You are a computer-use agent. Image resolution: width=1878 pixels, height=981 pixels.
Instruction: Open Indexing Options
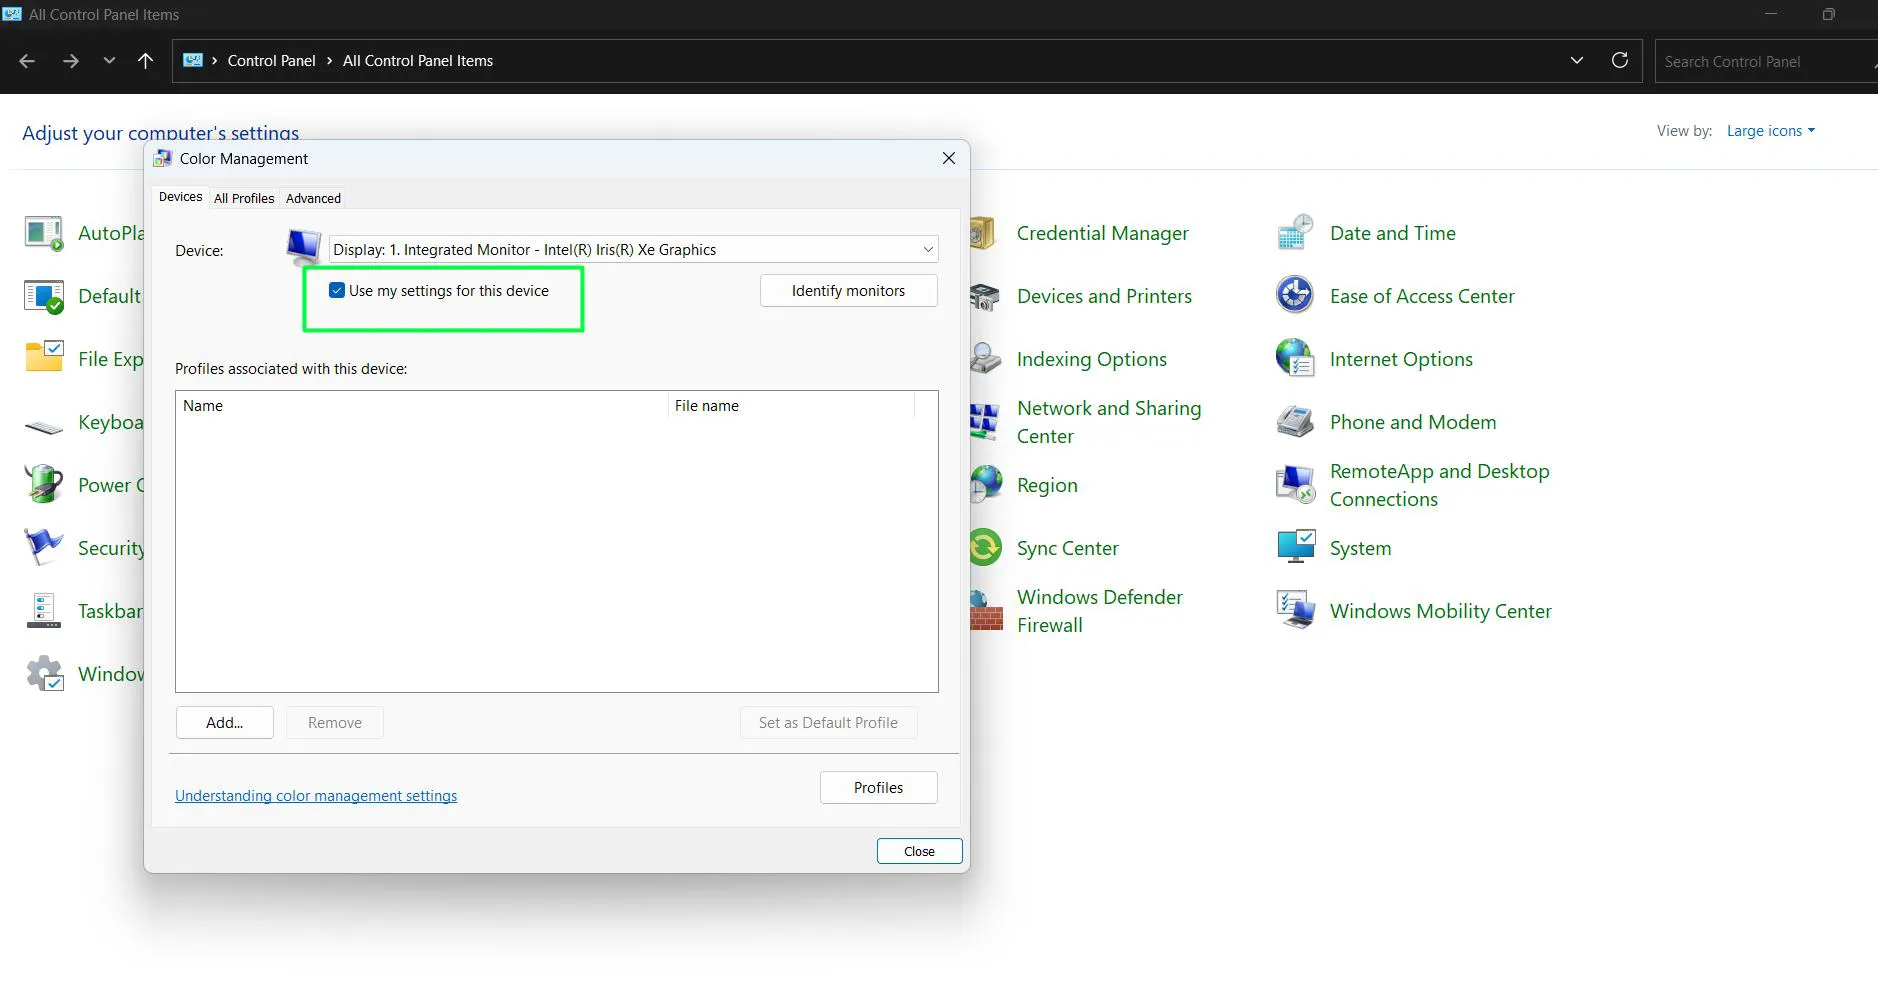[x=1091, y=358]
